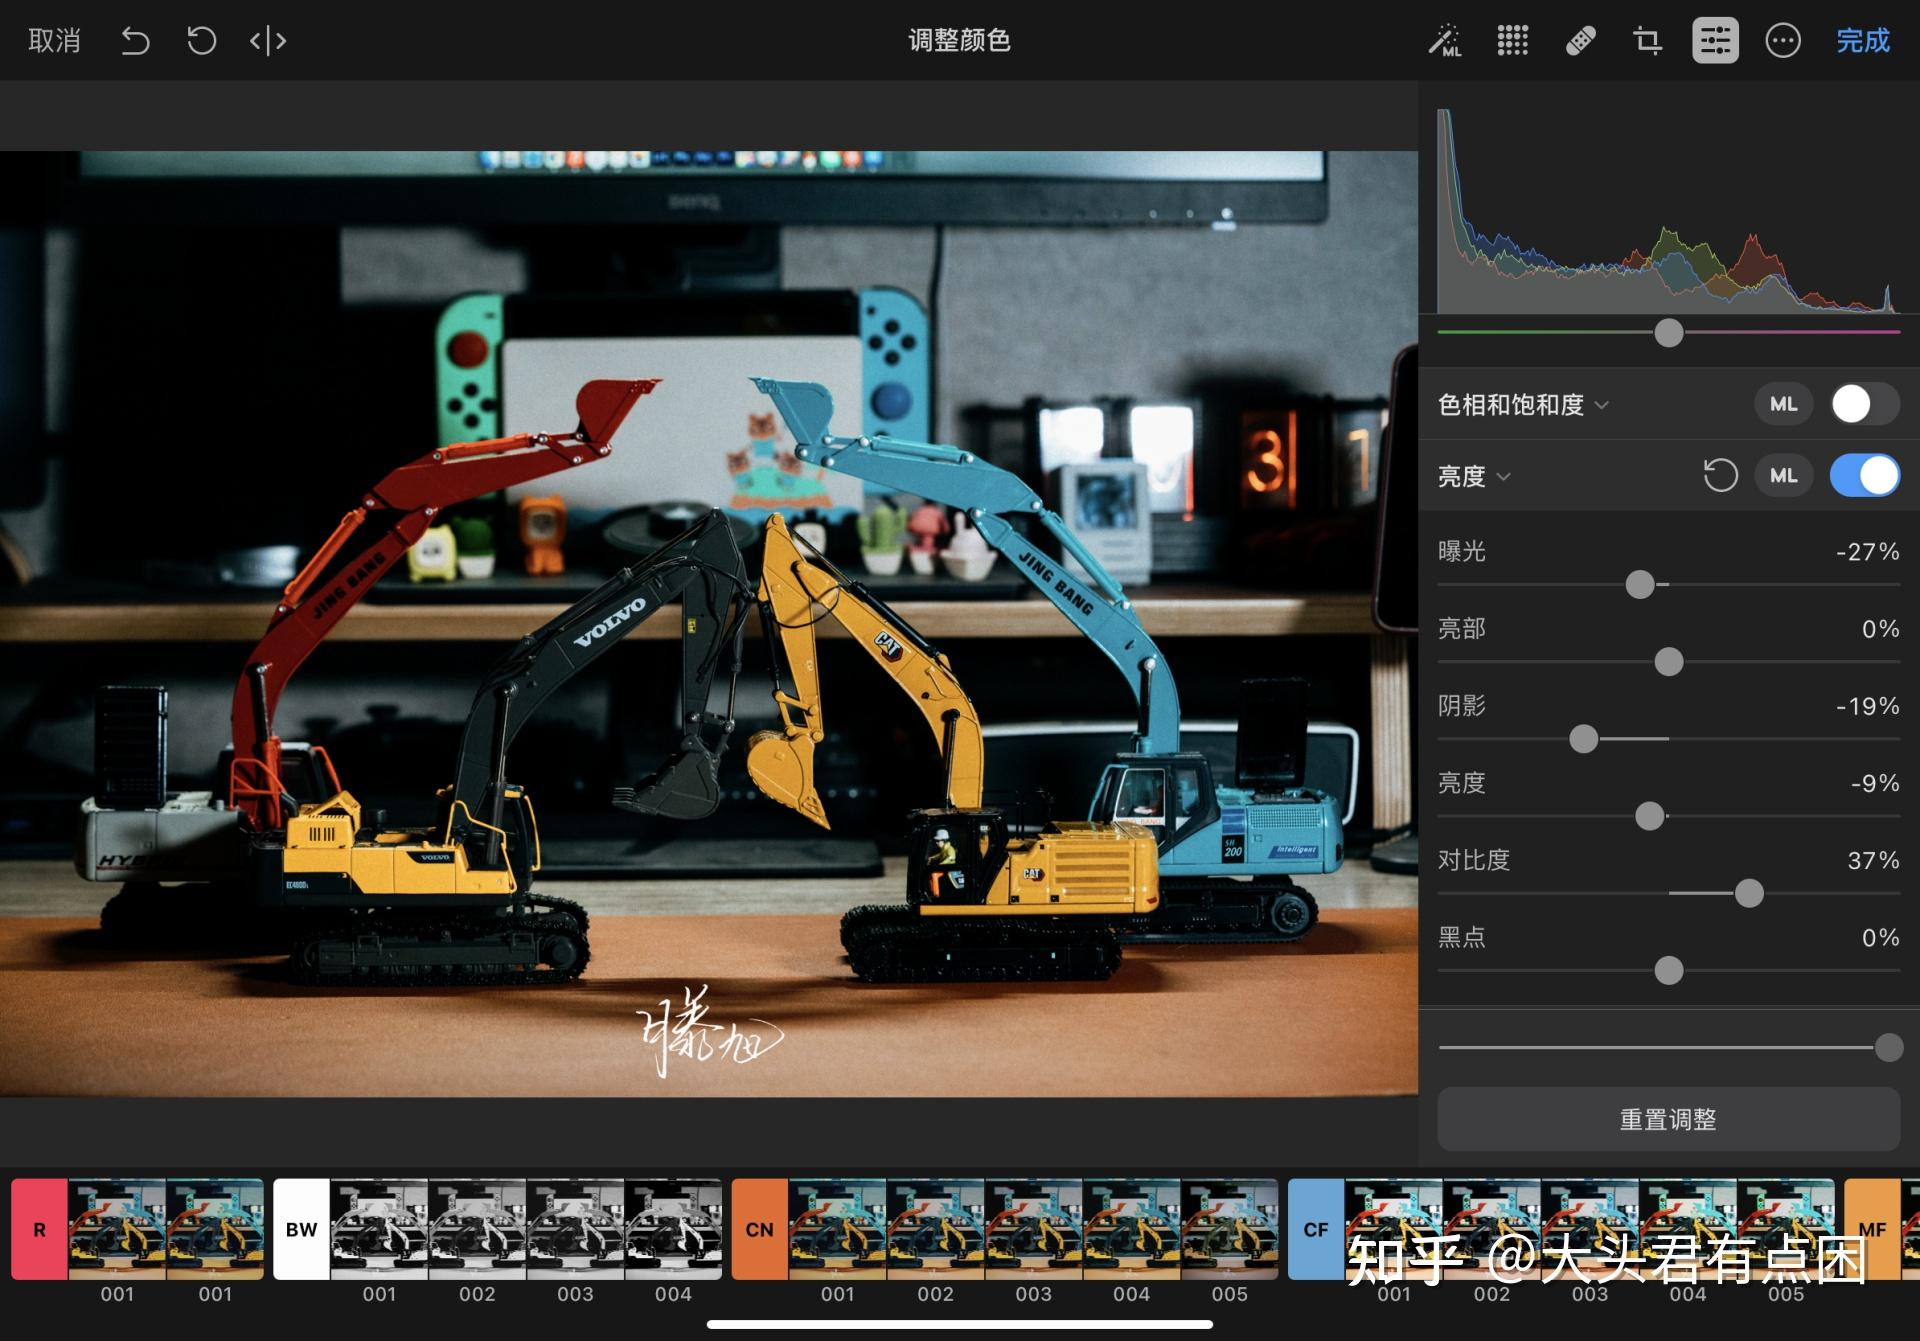This screenshot has height=1341, width=1920.
Task: Open the presets grid icon
Action: click(1512, 41)
